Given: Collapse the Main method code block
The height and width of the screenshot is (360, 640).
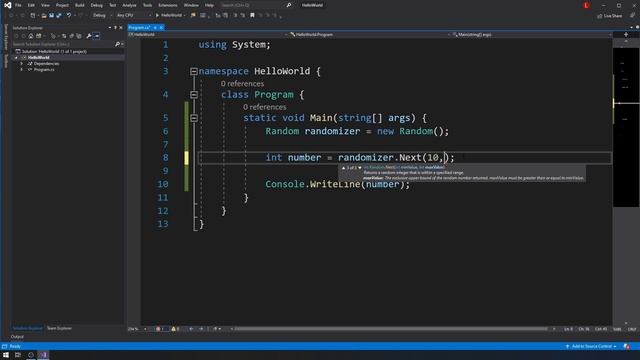Looking at the screenshot, I should 194,118.
